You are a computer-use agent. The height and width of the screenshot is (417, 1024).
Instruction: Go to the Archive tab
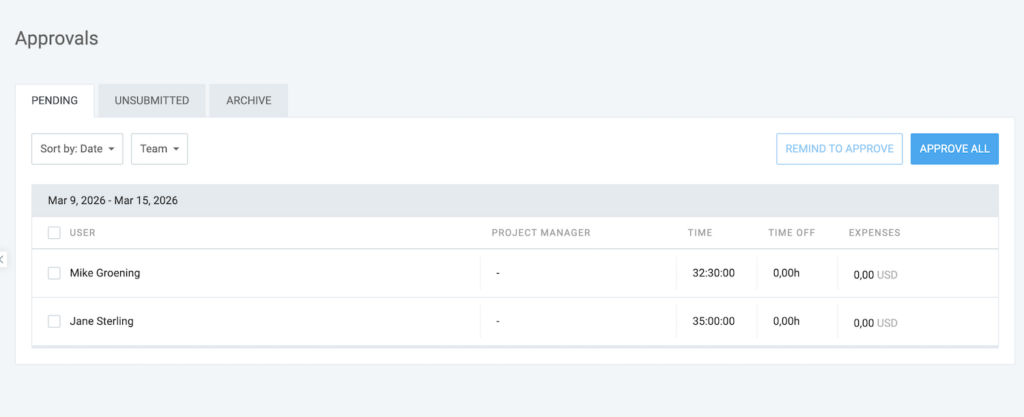coord(248,101)
